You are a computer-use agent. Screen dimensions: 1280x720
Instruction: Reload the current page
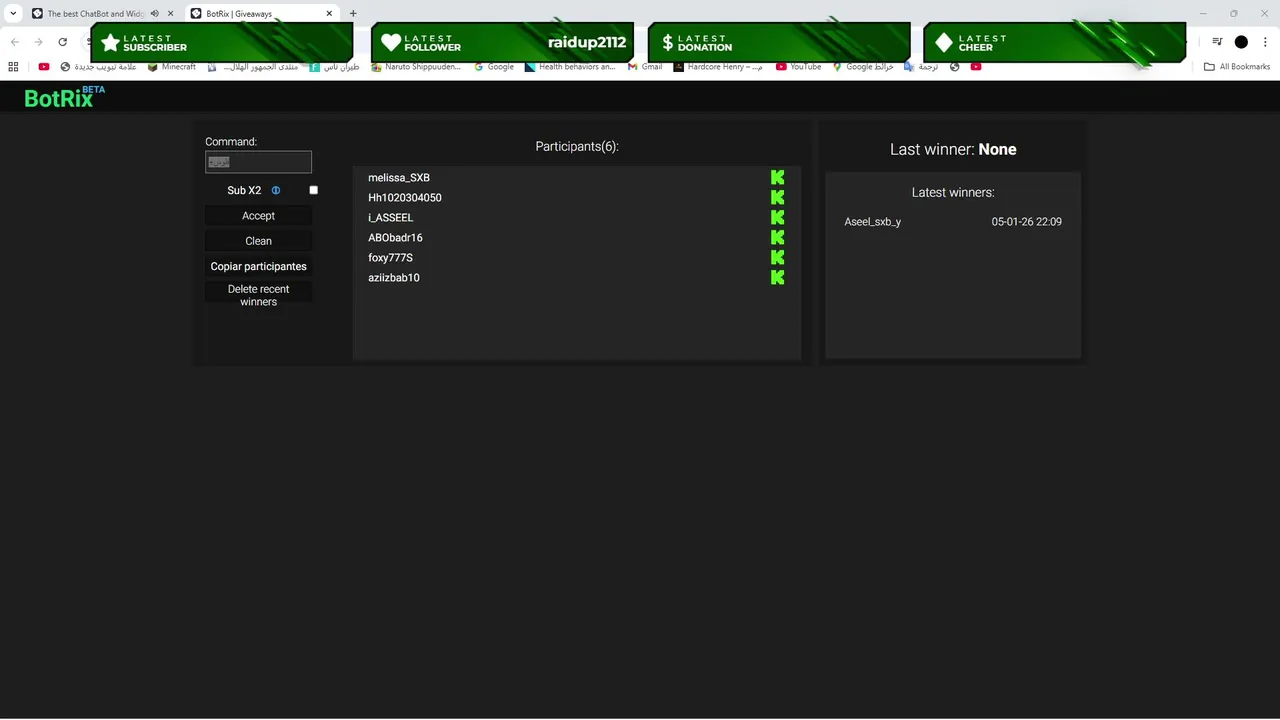pyautogui.click(x=62, y=42)
